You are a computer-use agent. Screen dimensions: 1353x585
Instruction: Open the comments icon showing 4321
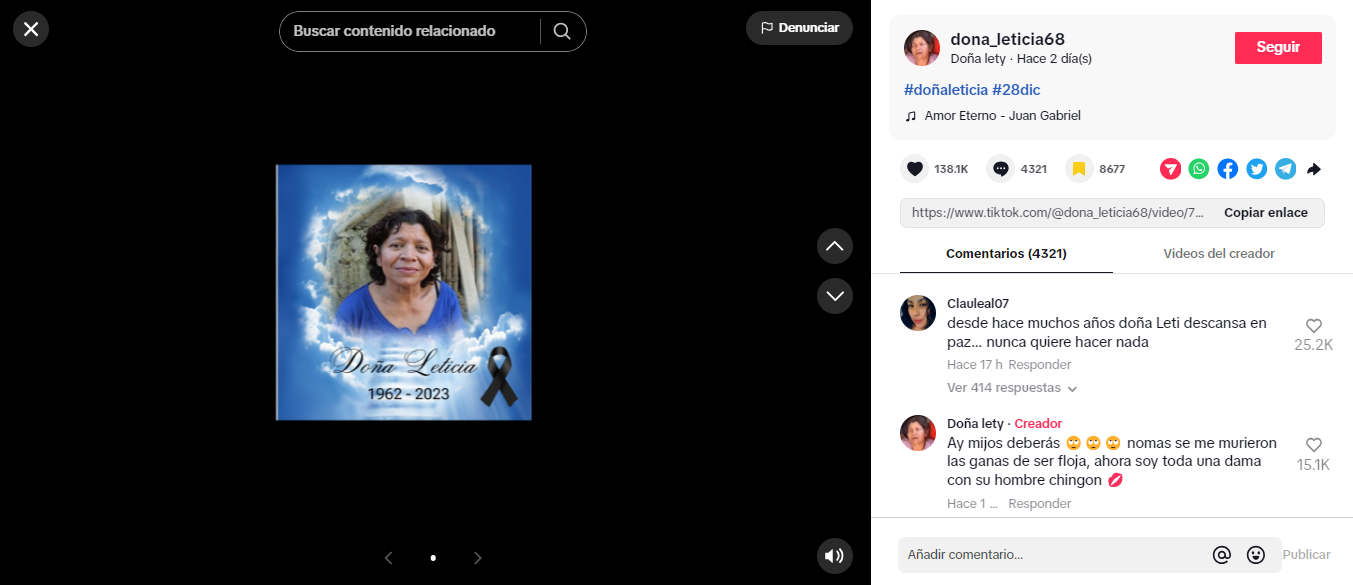point(999,168)
